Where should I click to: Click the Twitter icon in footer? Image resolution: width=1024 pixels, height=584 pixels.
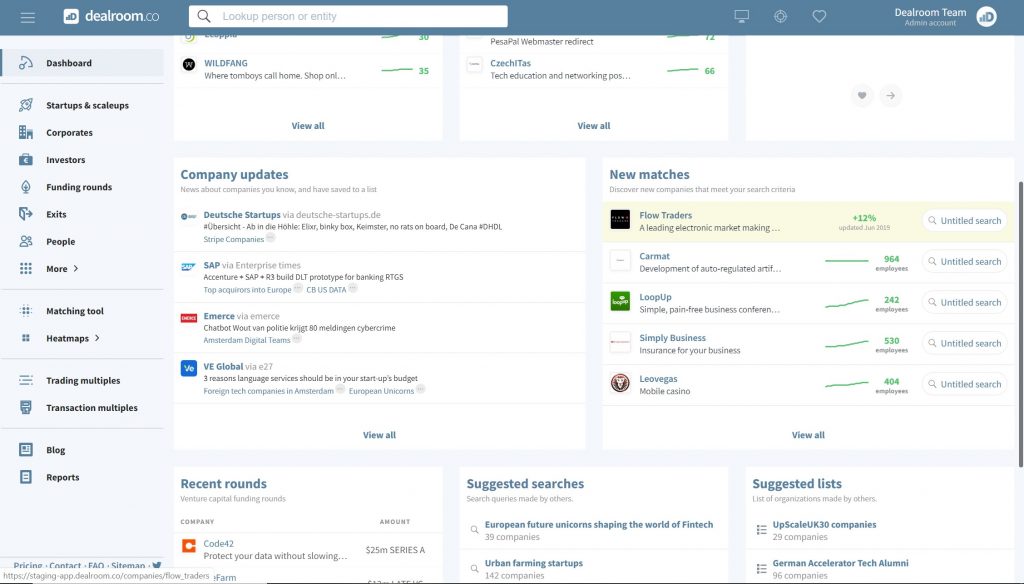point(157,566)
